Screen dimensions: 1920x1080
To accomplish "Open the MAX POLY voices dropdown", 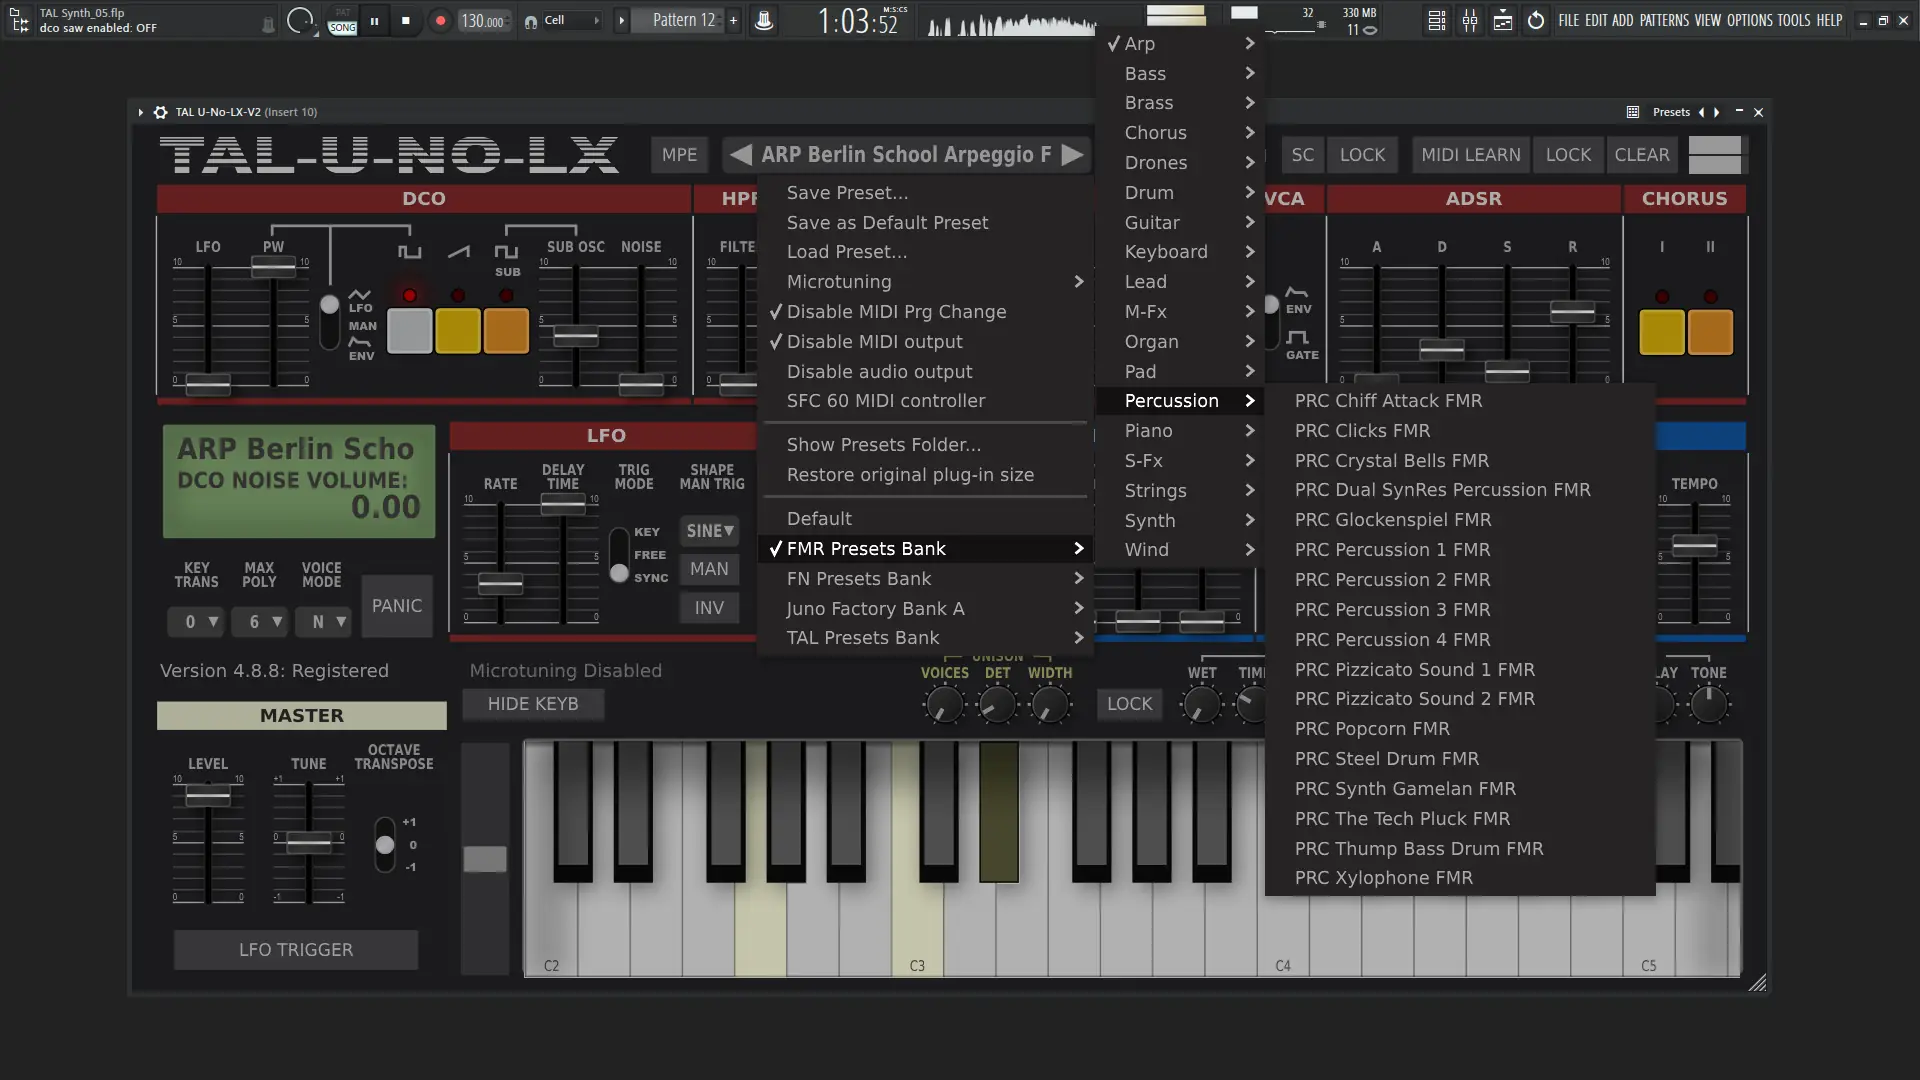I will click(260, 622).
